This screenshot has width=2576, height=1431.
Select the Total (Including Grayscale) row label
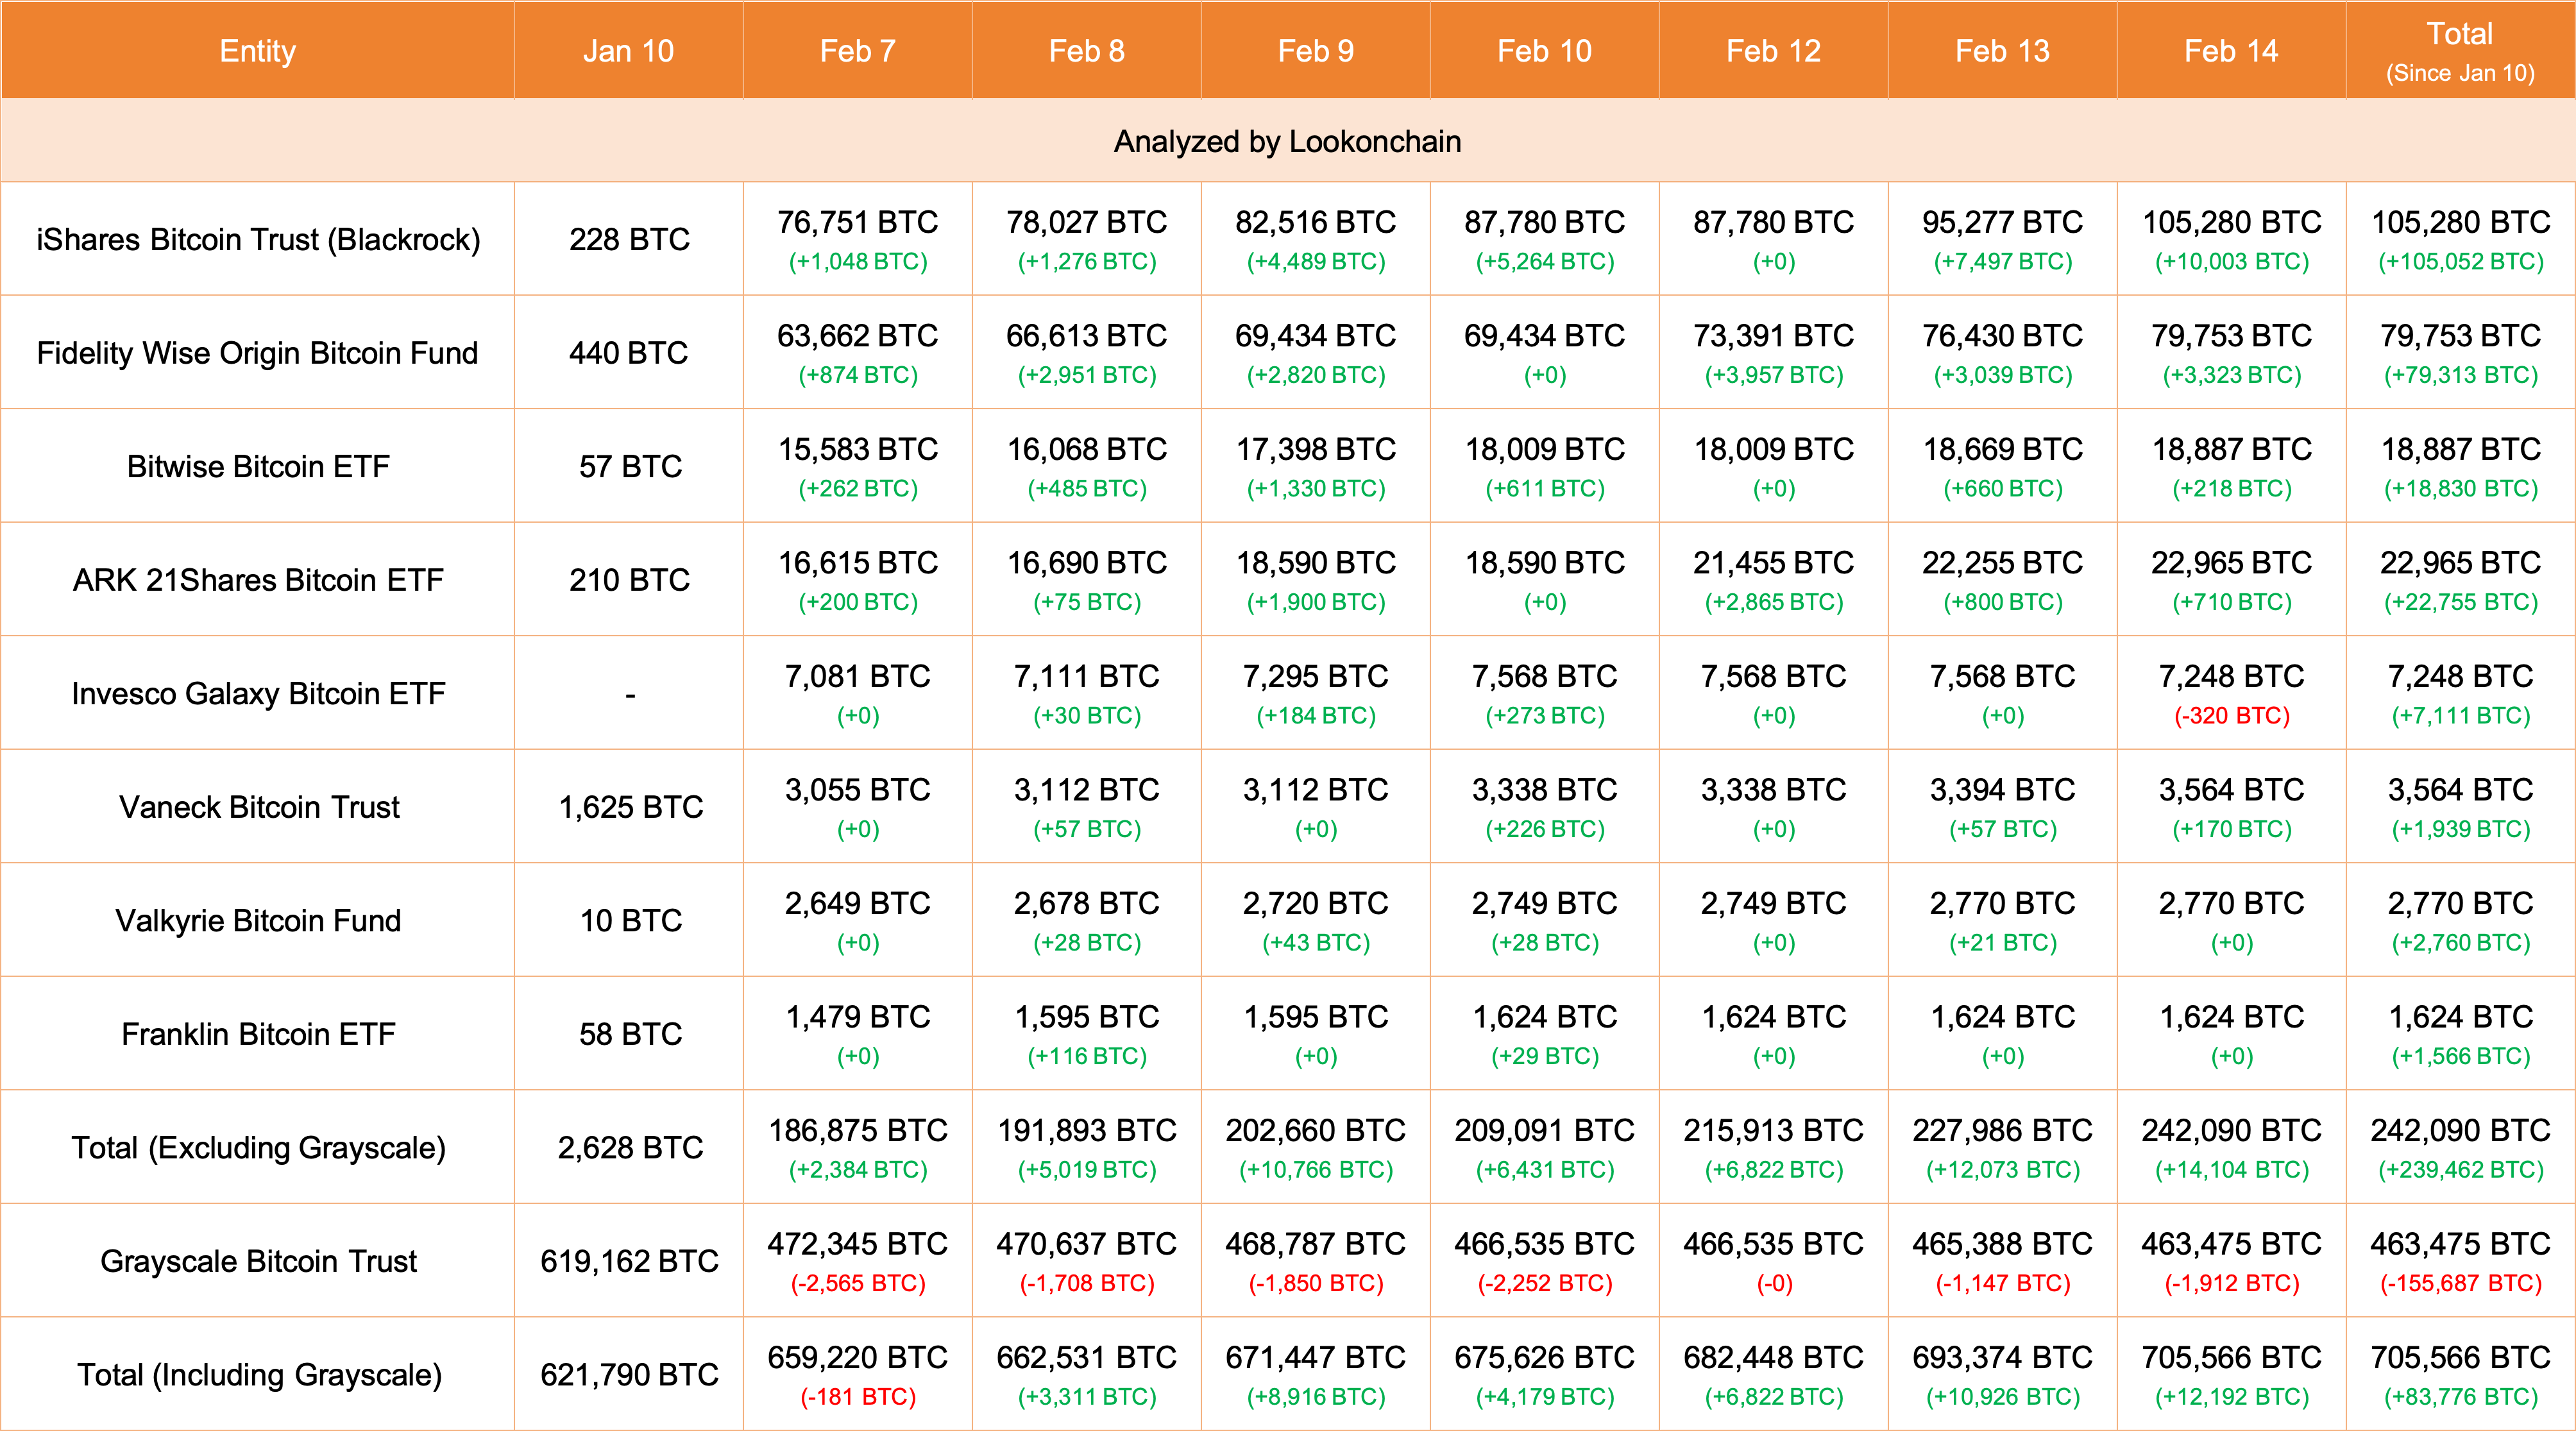pyautogui.click(x=258, y=1375)
